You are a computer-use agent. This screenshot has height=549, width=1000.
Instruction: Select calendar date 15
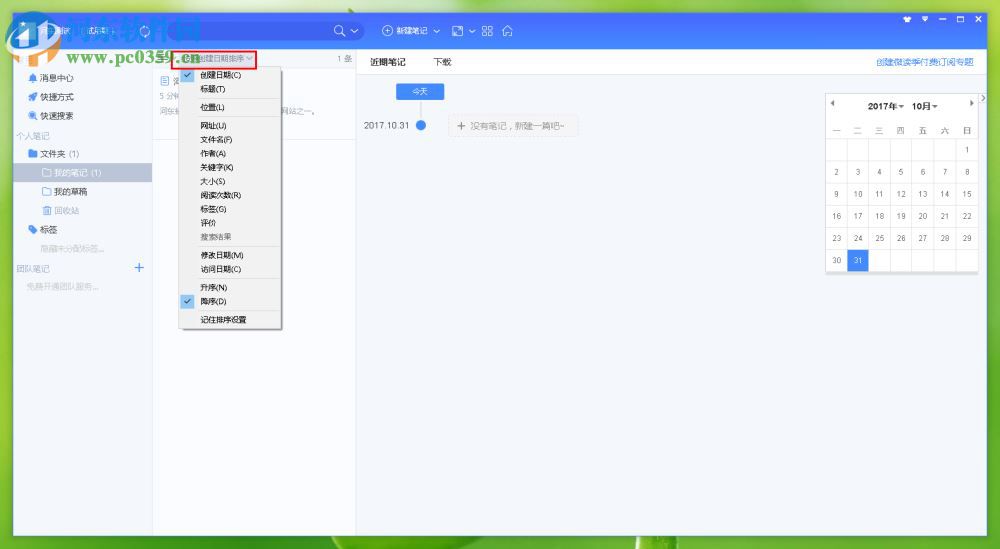[x=967, y=194]
